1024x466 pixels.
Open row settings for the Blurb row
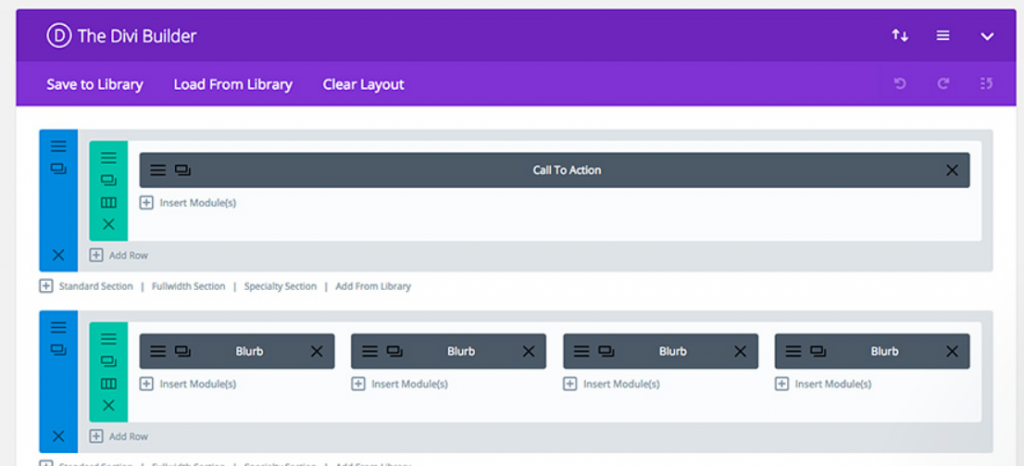[108, 339]
